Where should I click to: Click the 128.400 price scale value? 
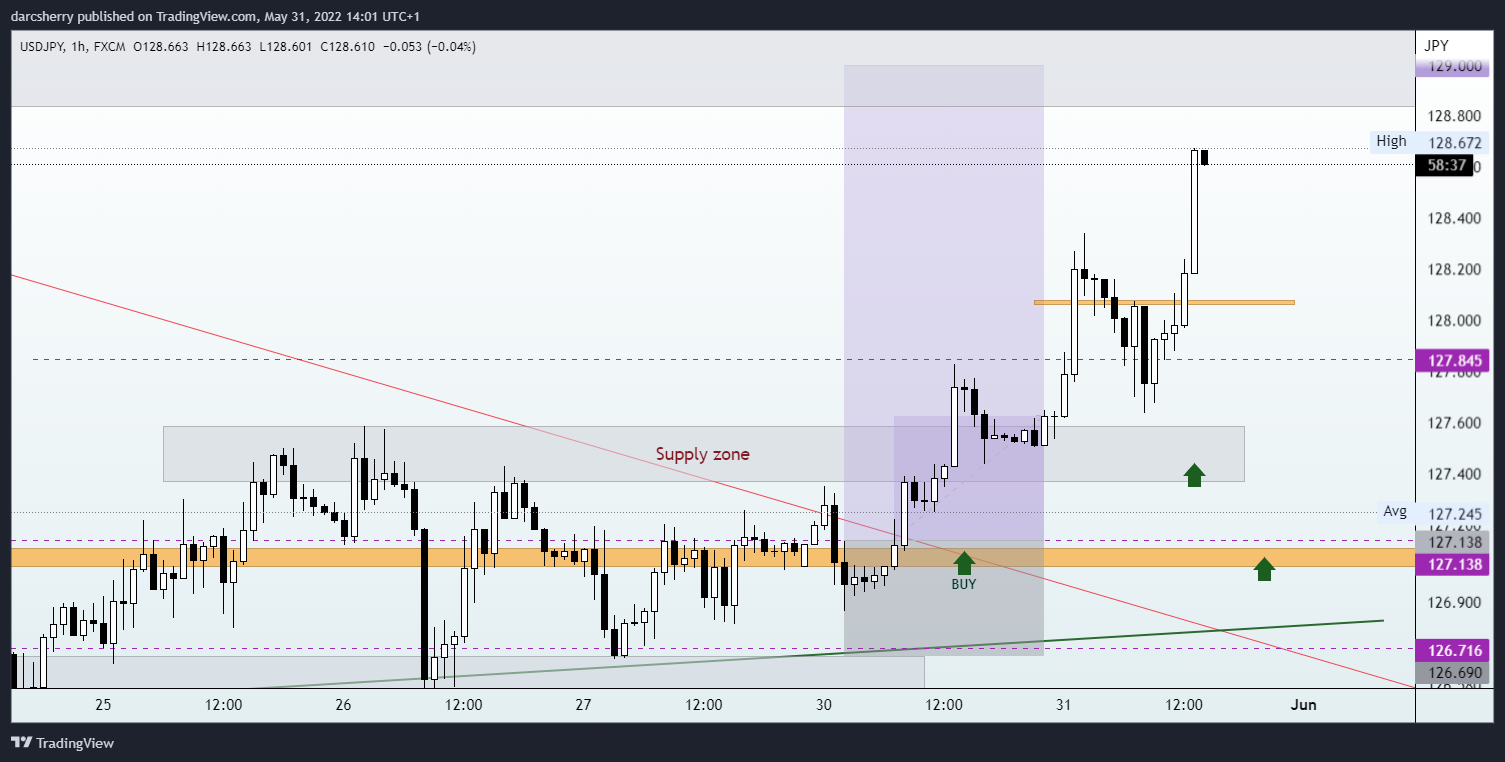(1453, 218)
